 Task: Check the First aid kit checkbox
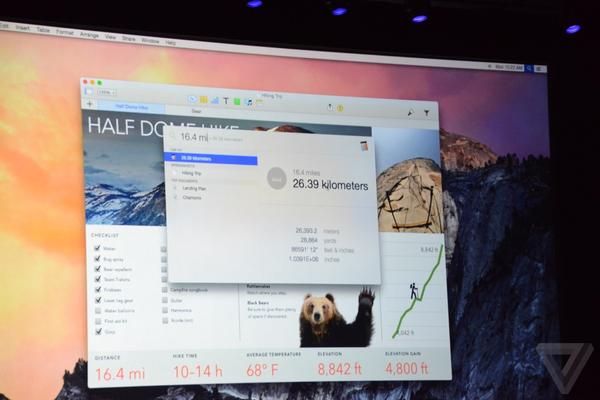pos(98,321)
